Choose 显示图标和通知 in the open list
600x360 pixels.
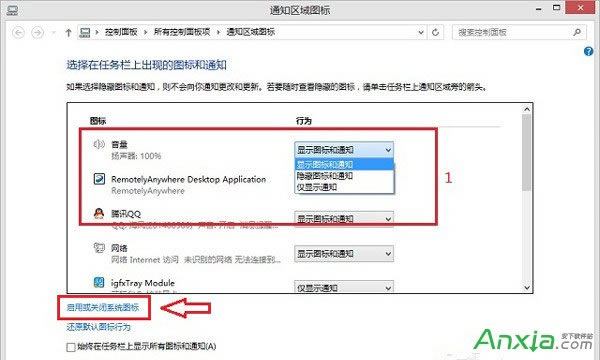click(x=344, y=165)
